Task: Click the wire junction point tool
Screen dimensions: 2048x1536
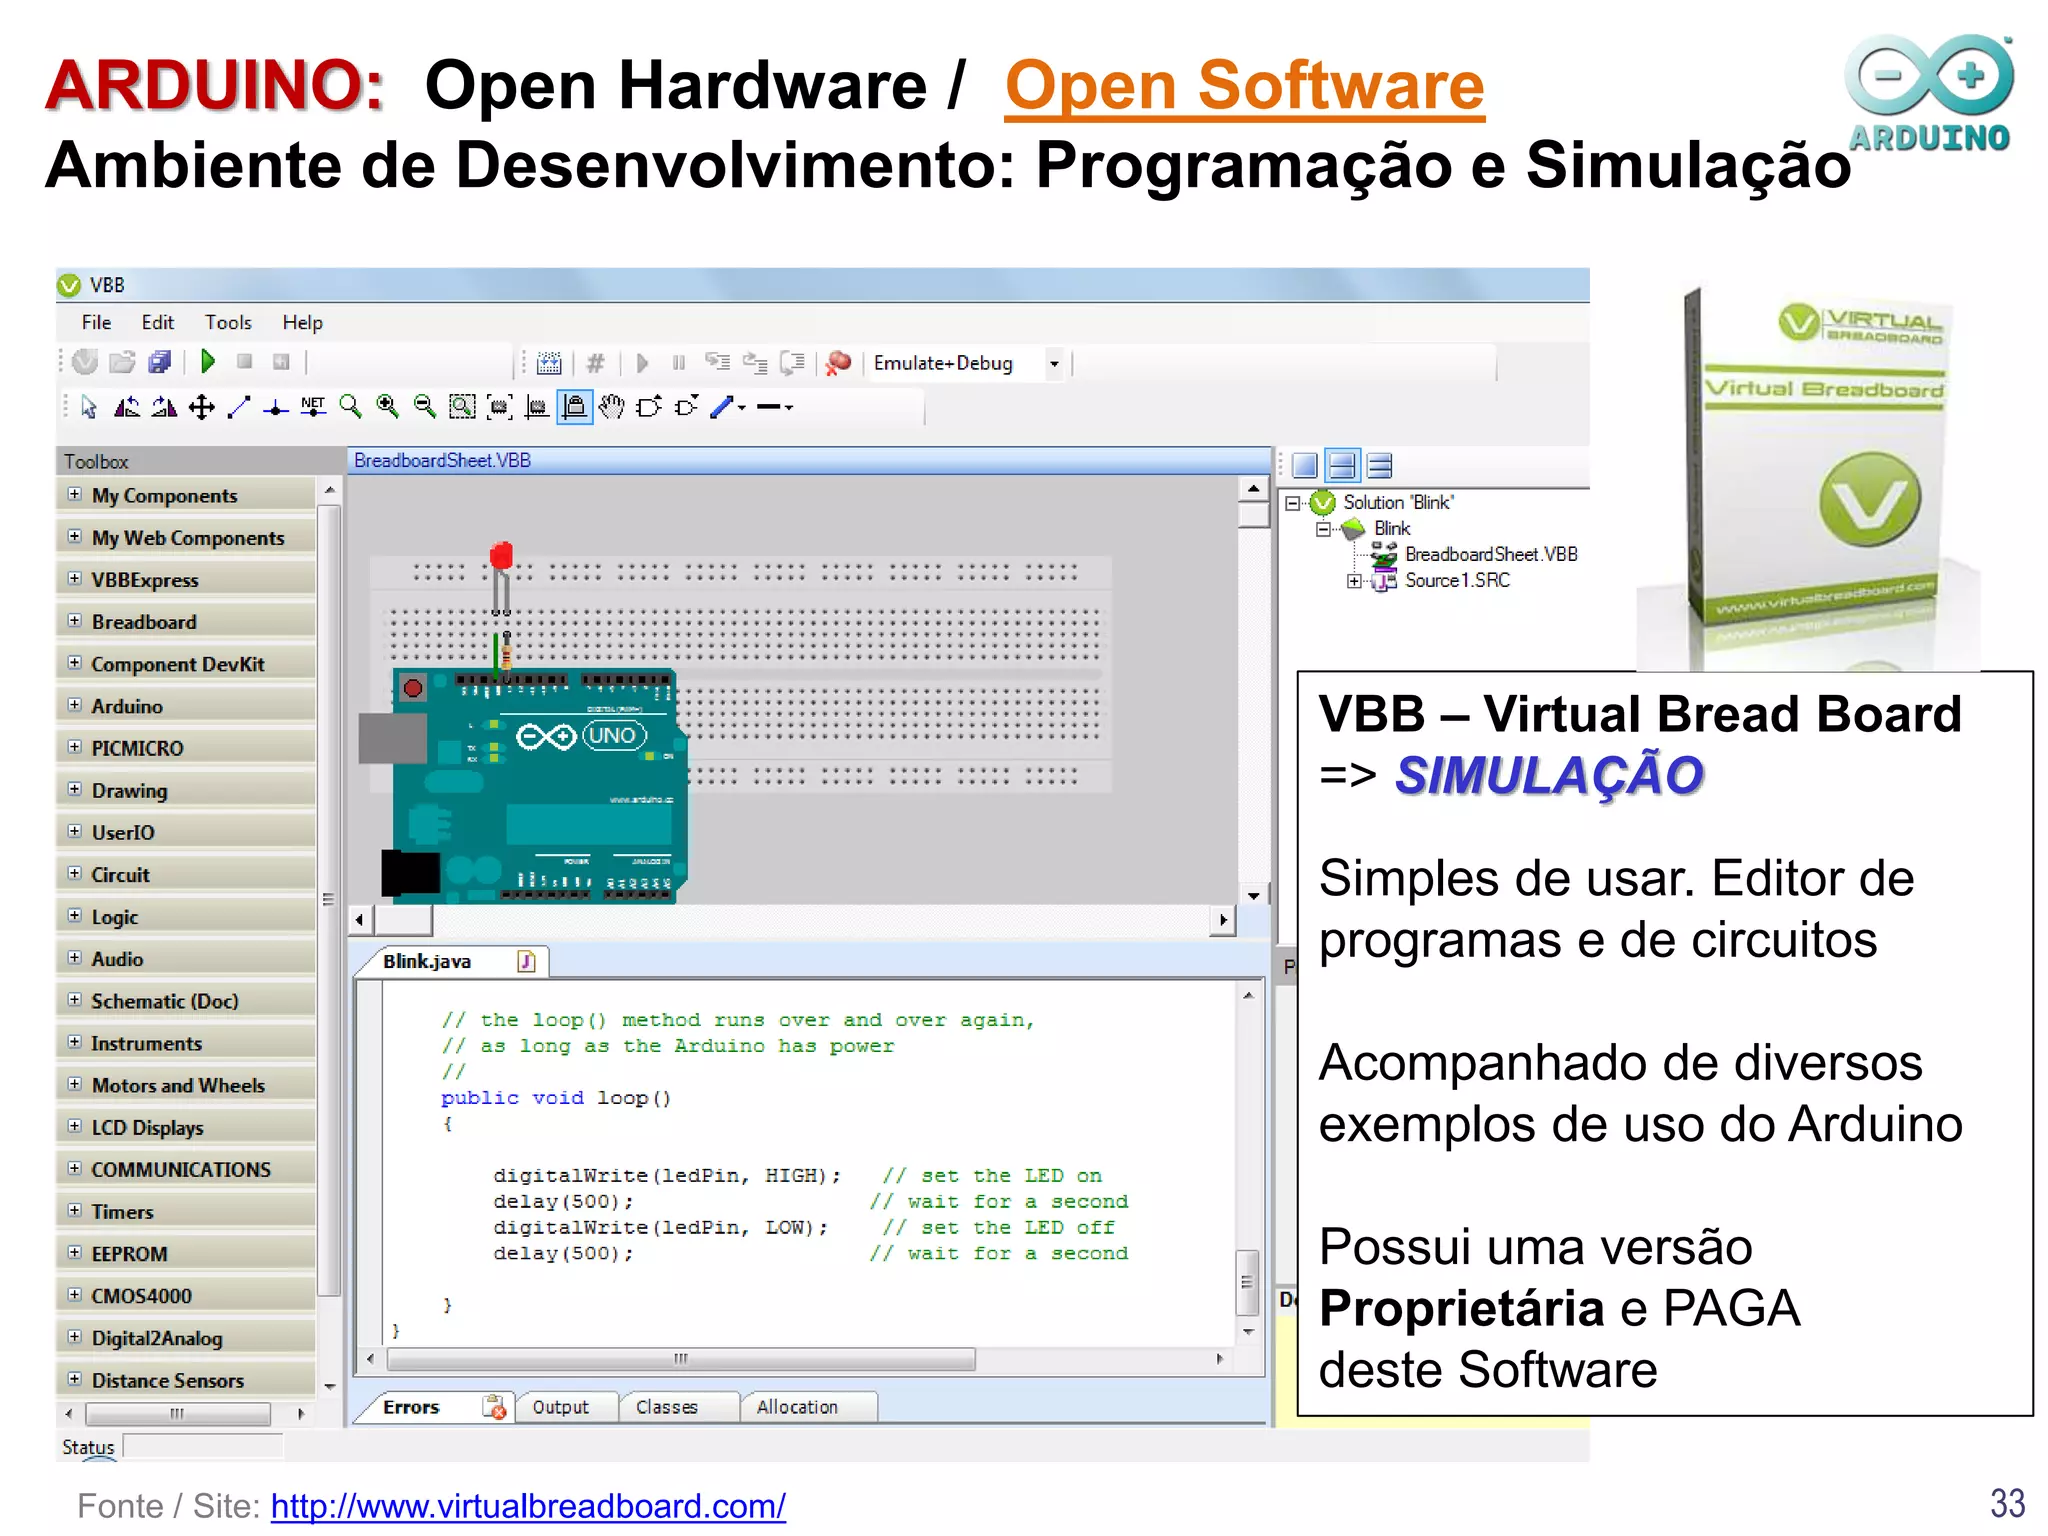Action: click(276, 408)
